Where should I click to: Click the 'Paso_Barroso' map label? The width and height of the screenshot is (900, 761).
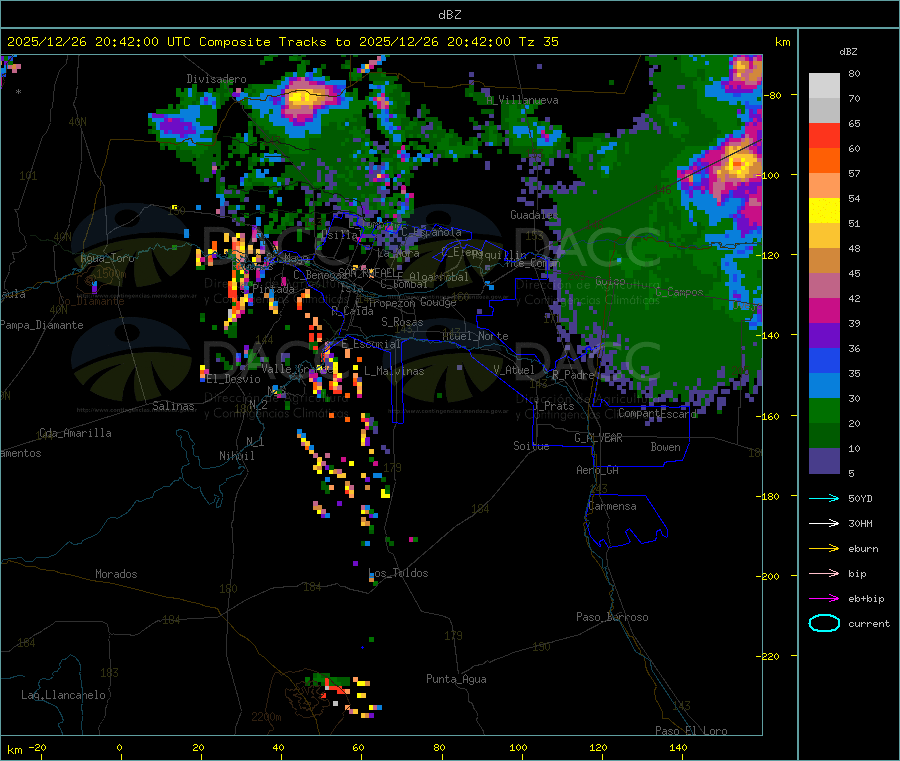(x=612, y=617)
